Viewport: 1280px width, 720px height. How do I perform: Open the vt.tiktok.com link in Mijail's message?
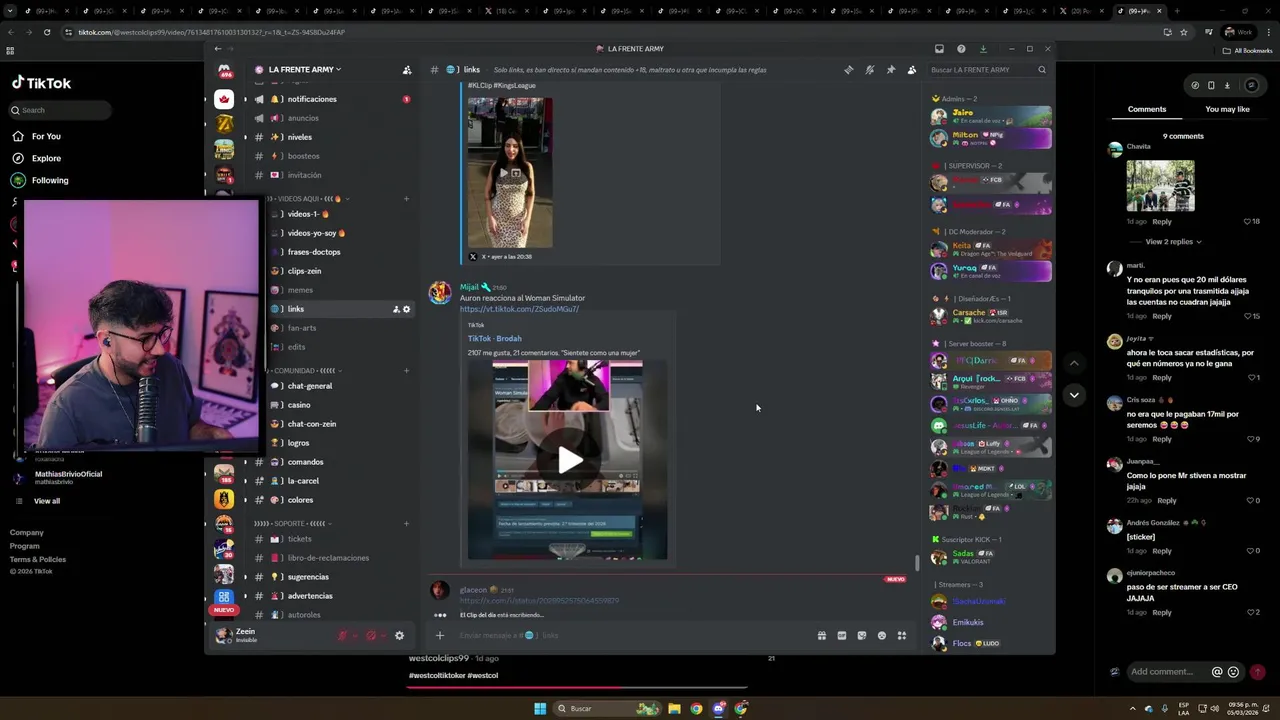point(519,309)
